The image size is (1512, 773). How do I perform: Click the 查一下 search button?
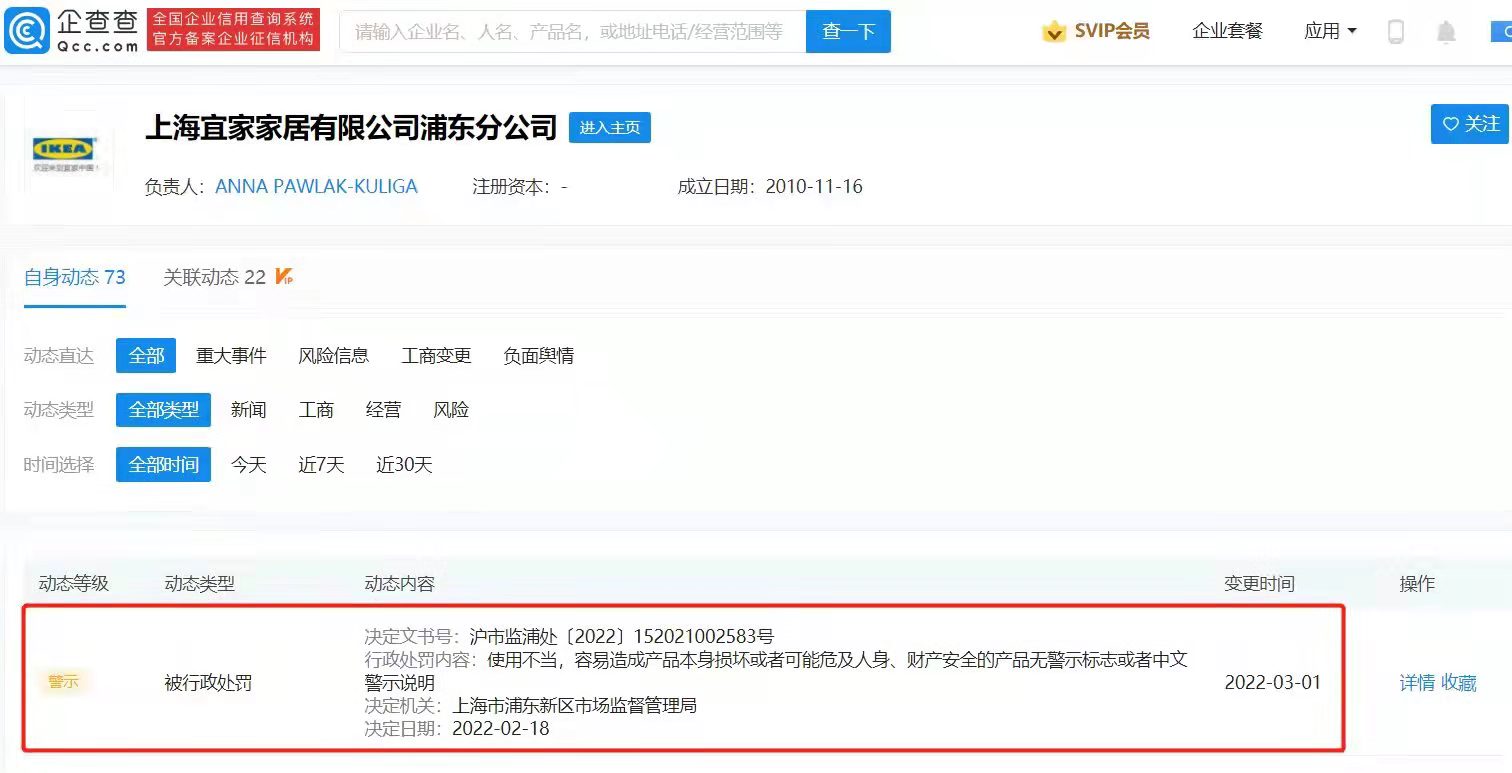848,32
